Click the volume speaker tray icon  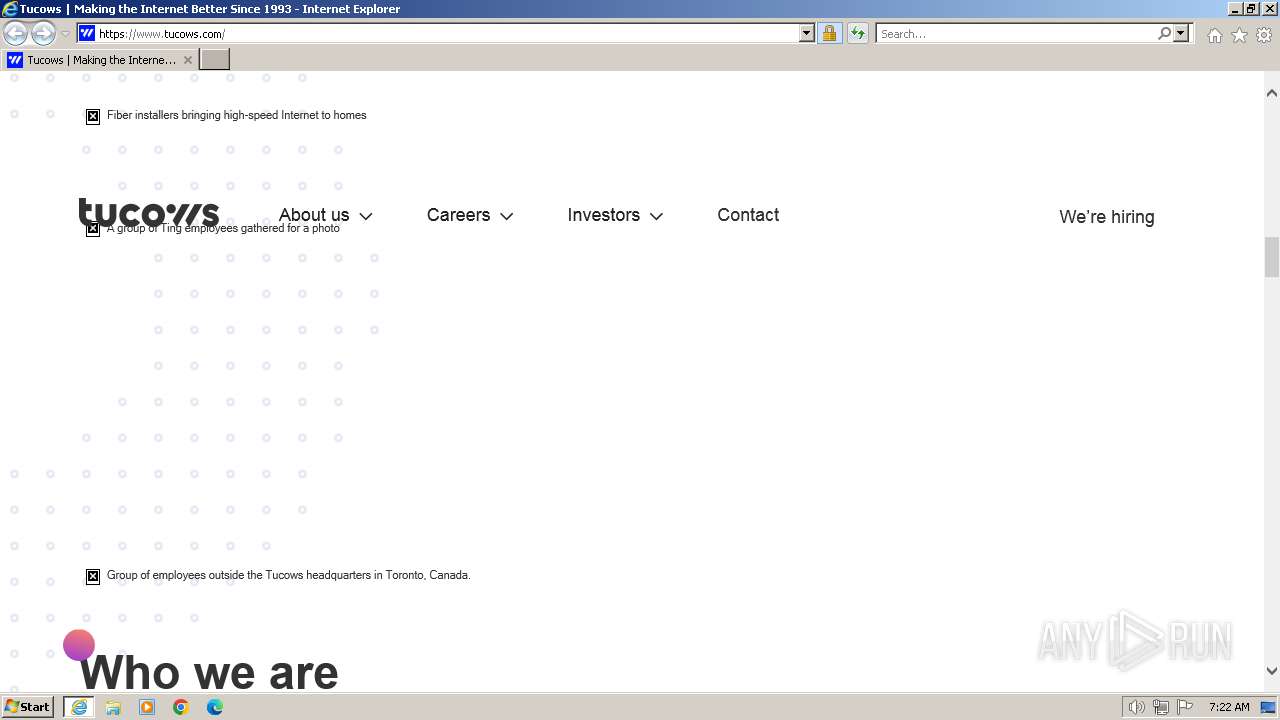(1136, 707)
